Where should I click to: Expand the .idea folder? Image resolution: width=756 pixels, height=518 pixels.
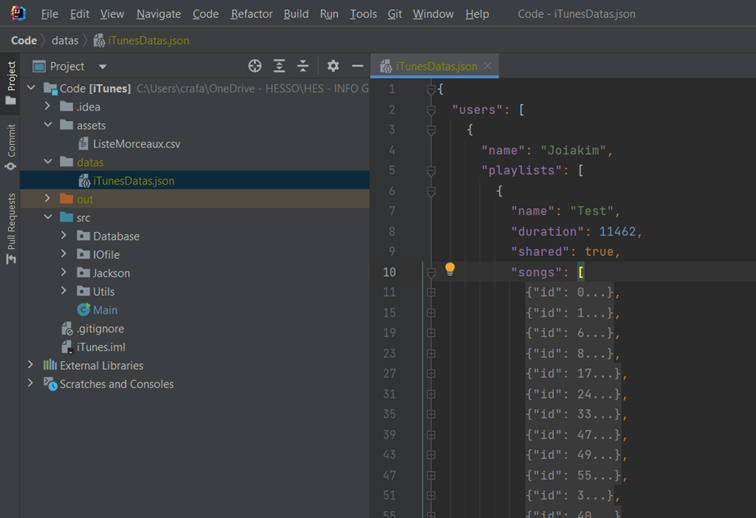(x=47, y=106)
